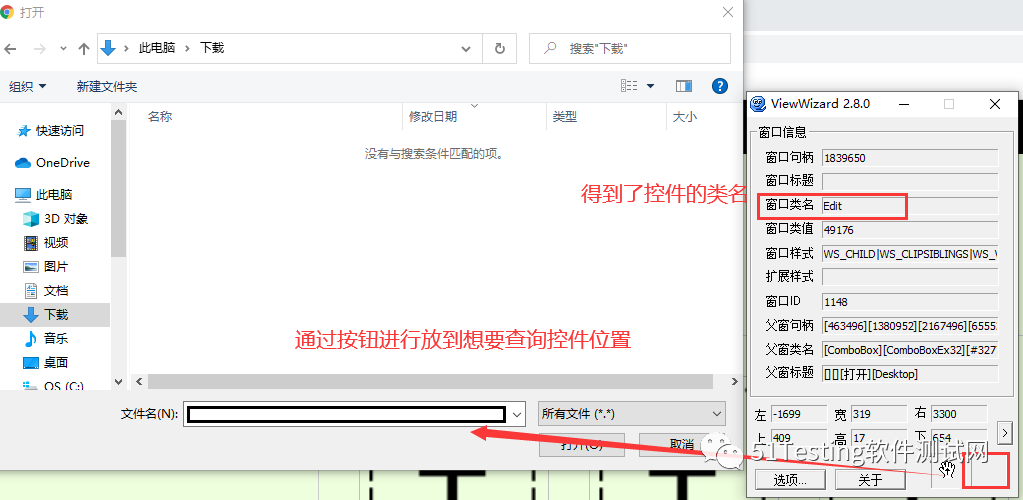This screenshot has width=1023, height=500.
Task: Click the 文件名(N) input field
Action: click(x=346, y=414)
